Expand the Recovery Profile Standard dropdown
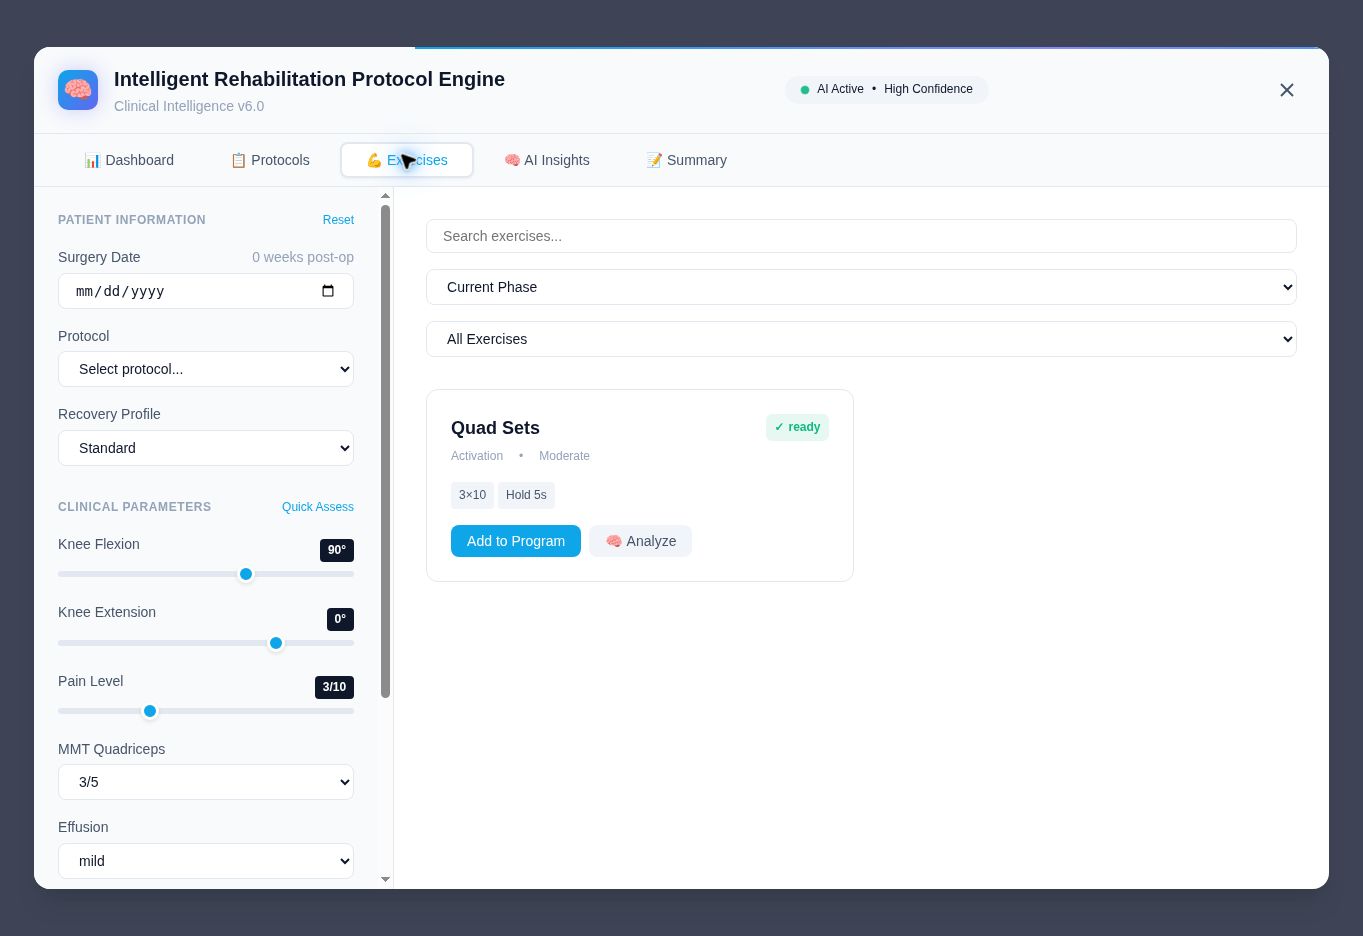The width and height of the screenshot is (1363, 936). pos(206,448)
